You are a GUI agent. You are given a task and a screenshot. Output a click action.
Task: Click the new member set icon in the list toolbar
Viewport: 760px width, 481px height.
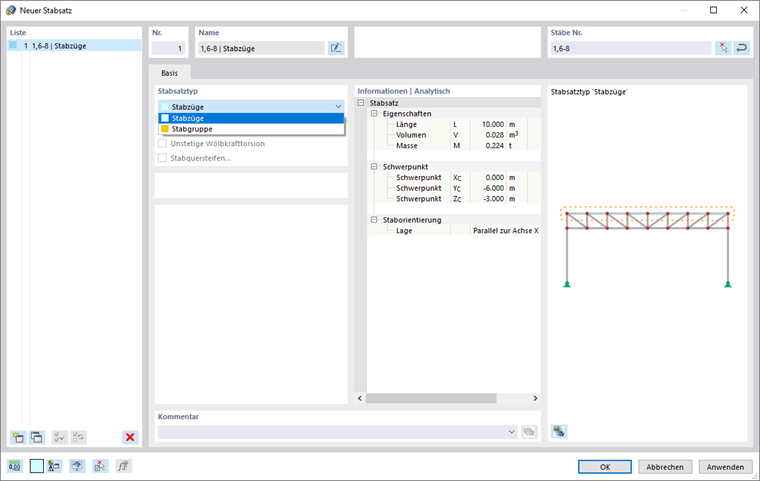point(18,437)
